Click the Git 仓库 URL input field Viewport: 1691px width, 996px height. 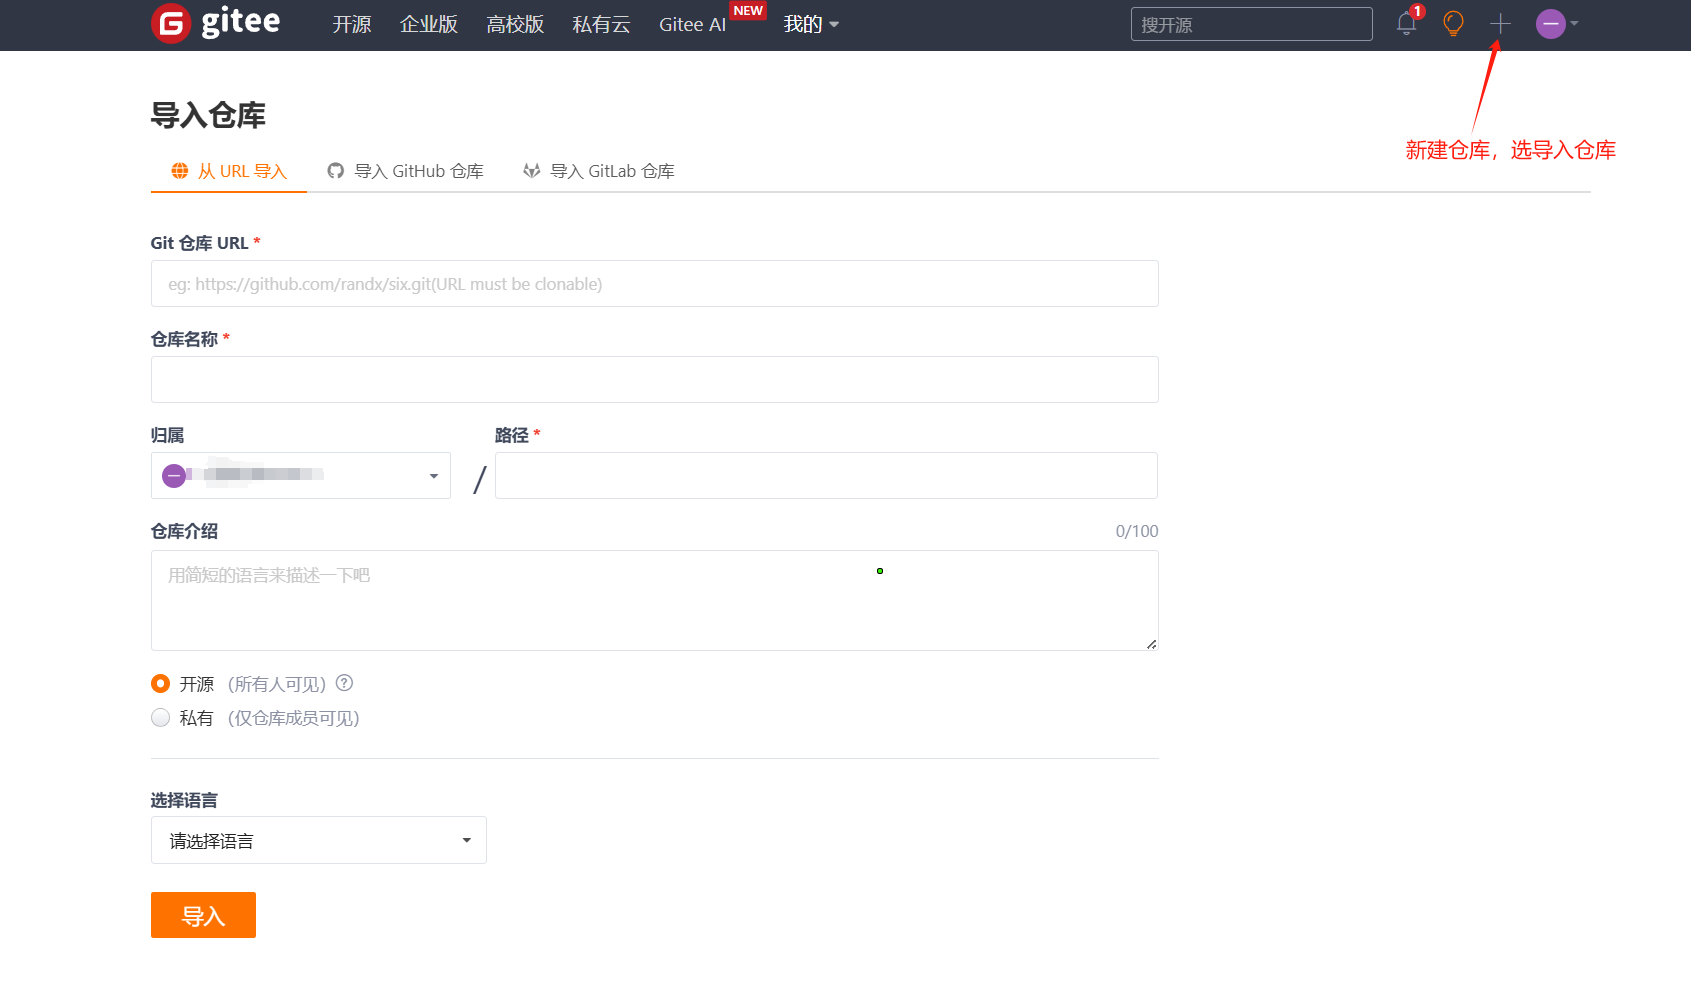[654, 284]
